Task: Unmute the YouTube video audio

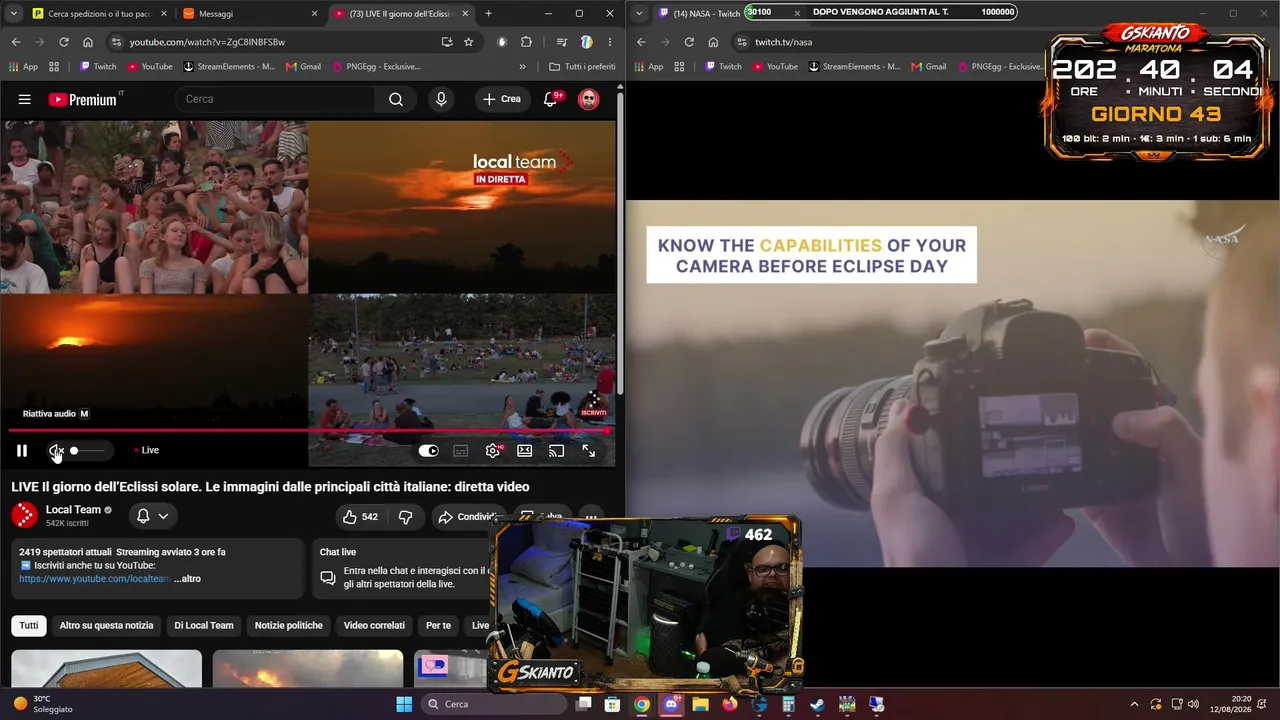Action: (56, 451)
